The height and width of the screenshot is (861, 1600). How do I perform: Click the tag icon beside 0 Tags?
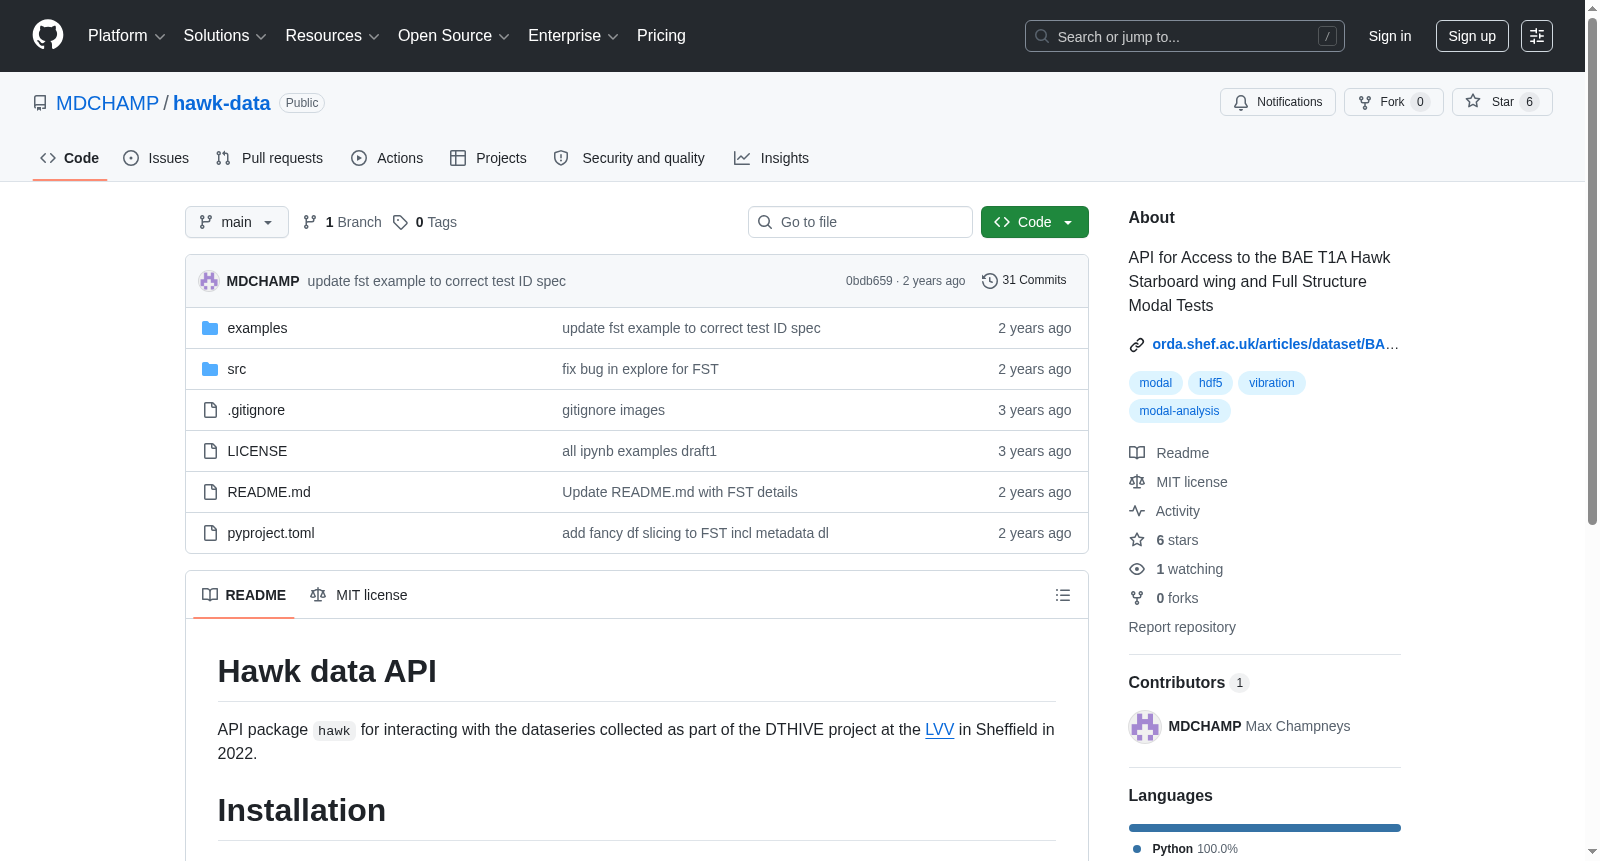click(400, 222)
